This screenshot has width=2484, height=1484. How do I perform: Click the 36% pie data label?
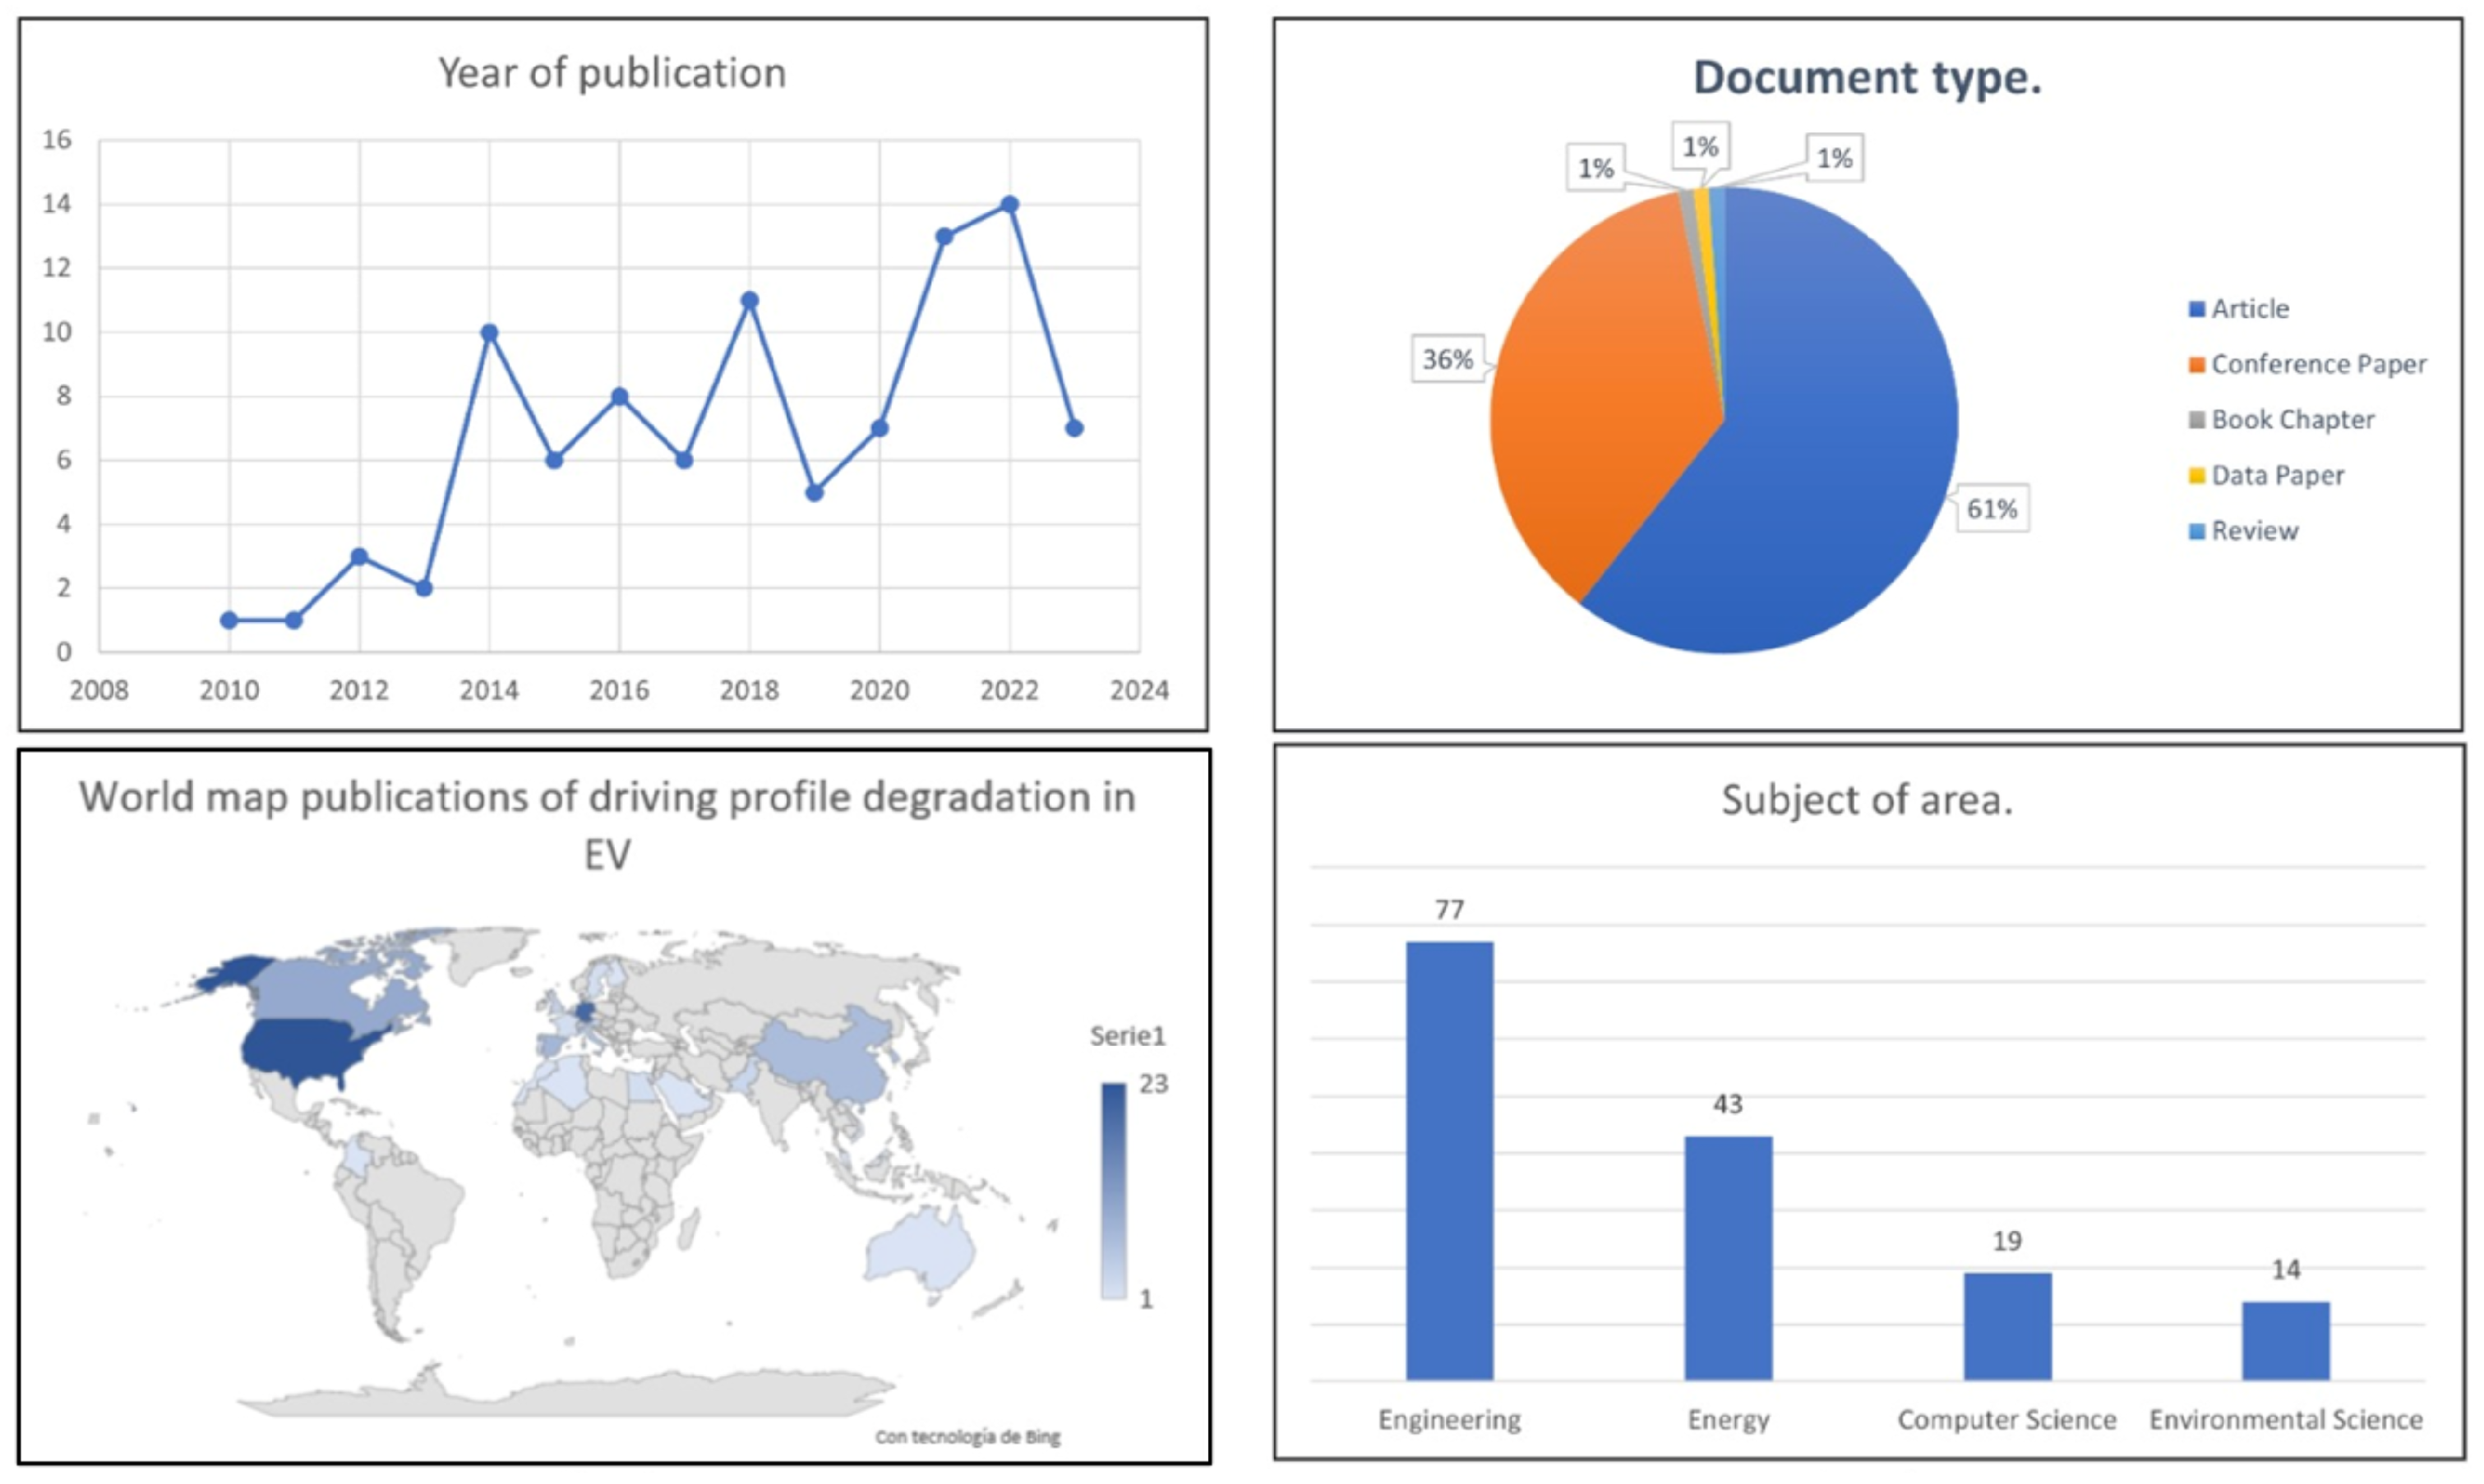(1447, 359)
